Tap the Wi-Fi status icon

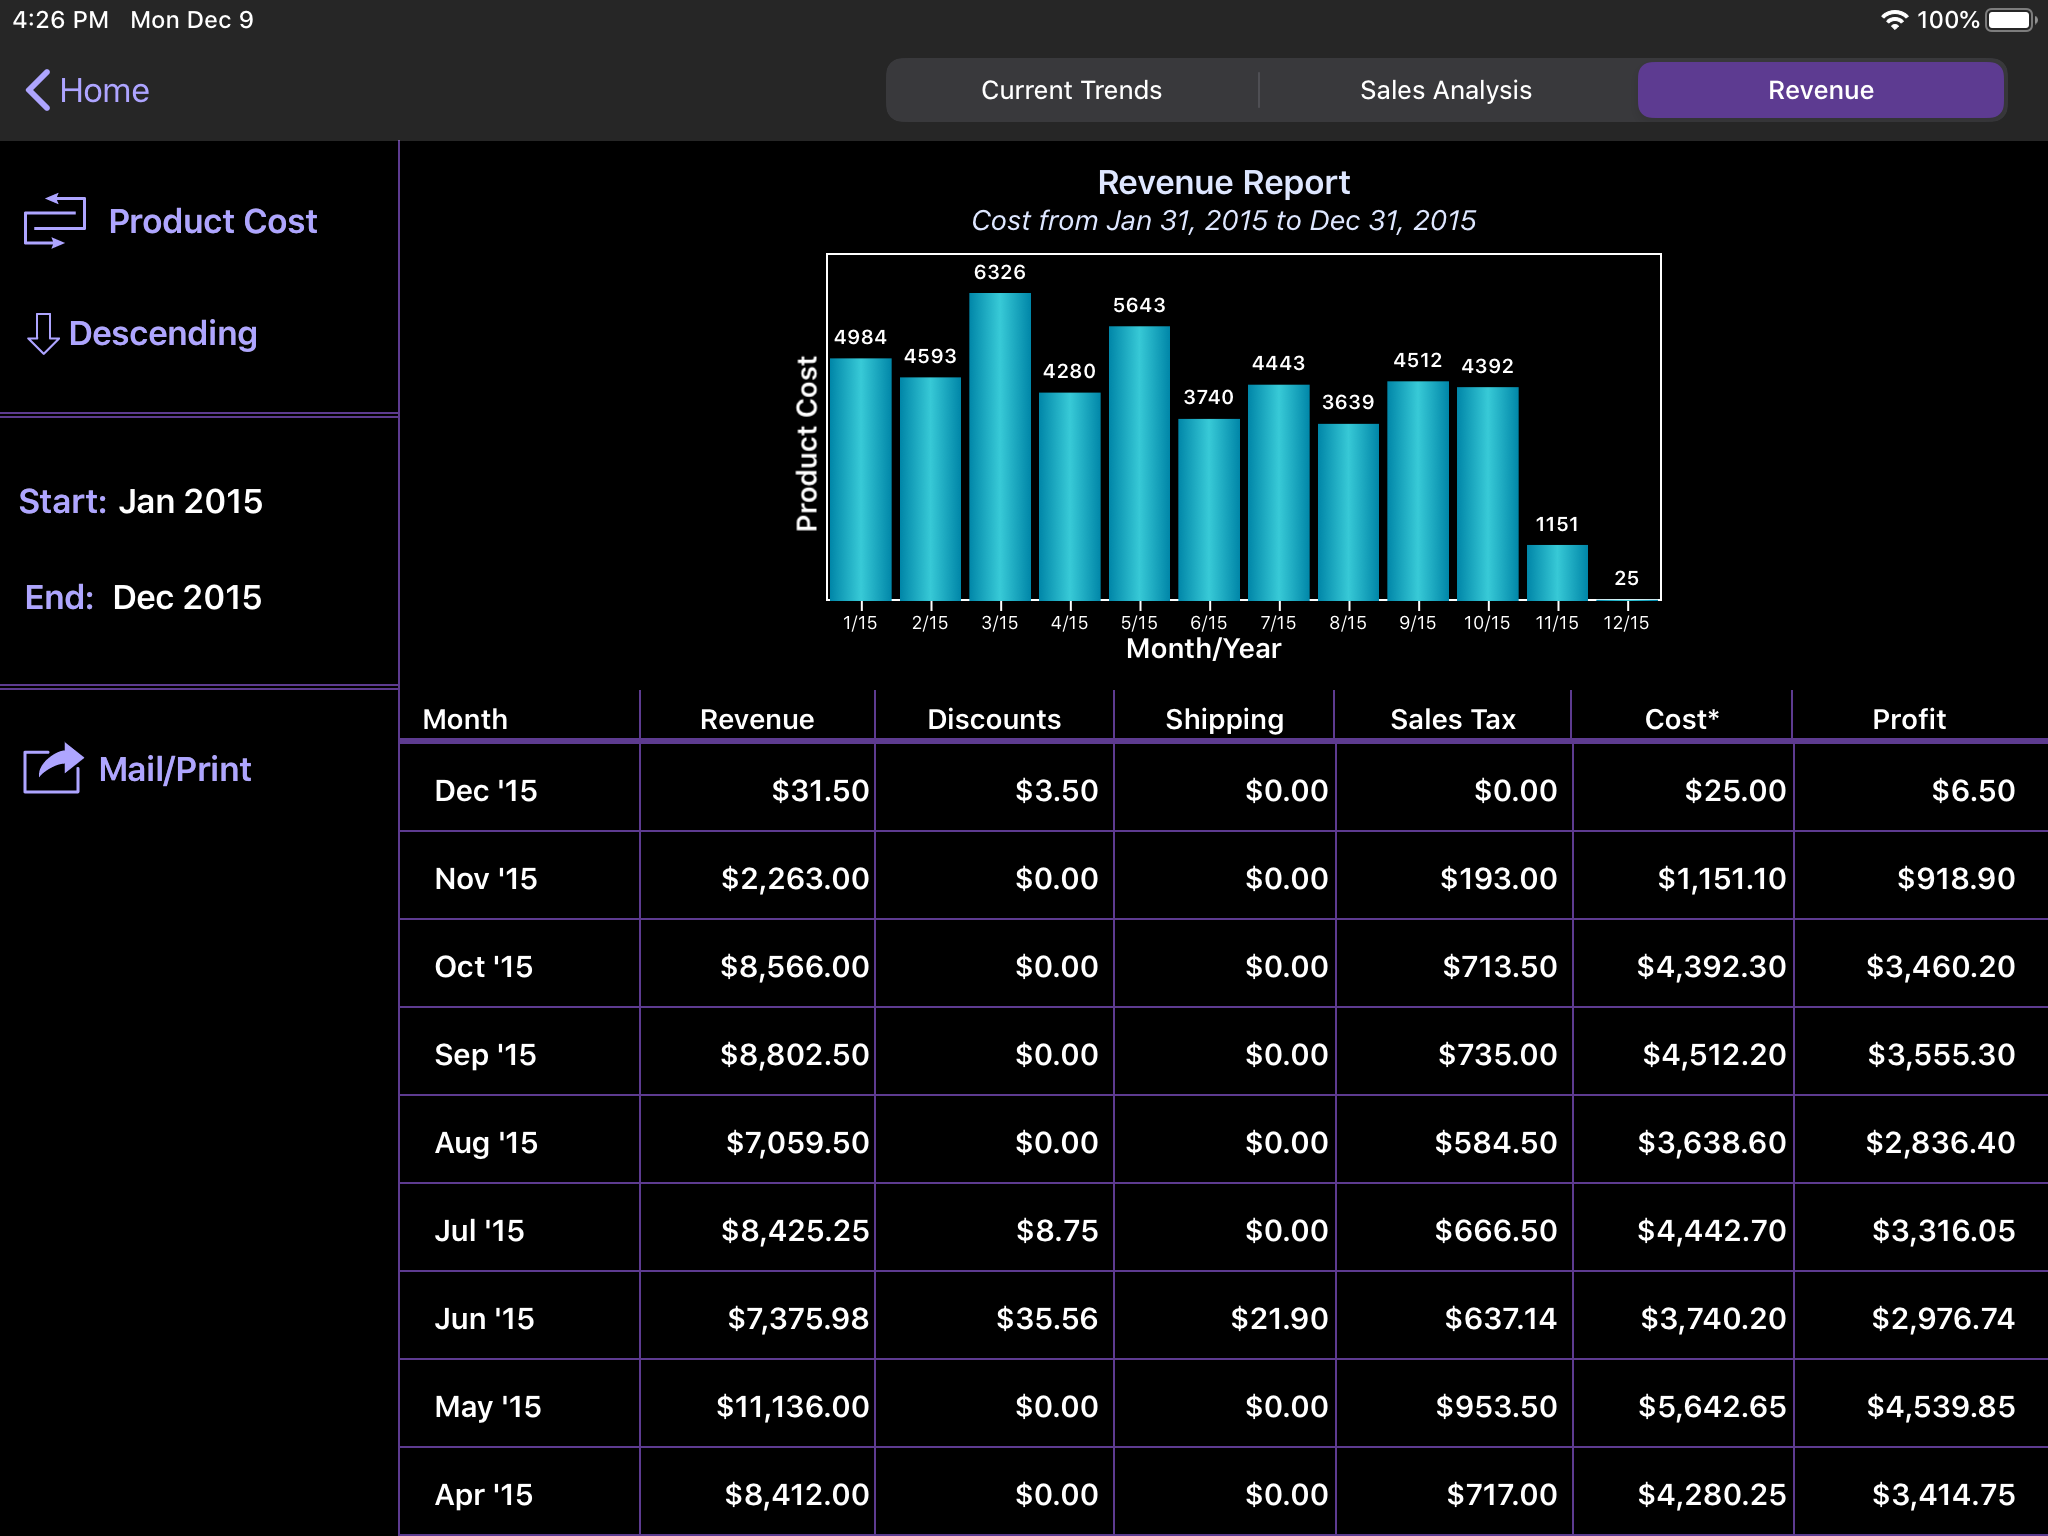[x=1893, y=20]
